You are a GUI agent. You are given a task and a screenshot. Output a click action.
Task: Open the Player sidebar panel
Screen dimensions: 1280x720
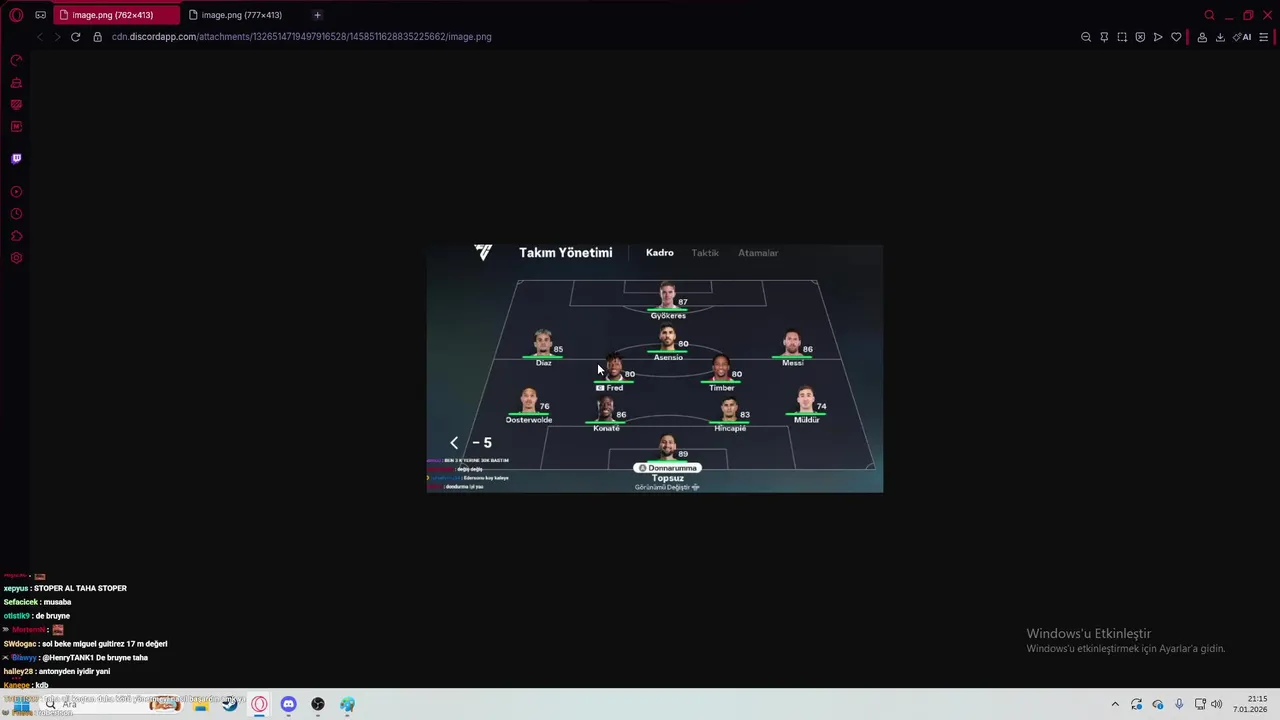(16, 192)
